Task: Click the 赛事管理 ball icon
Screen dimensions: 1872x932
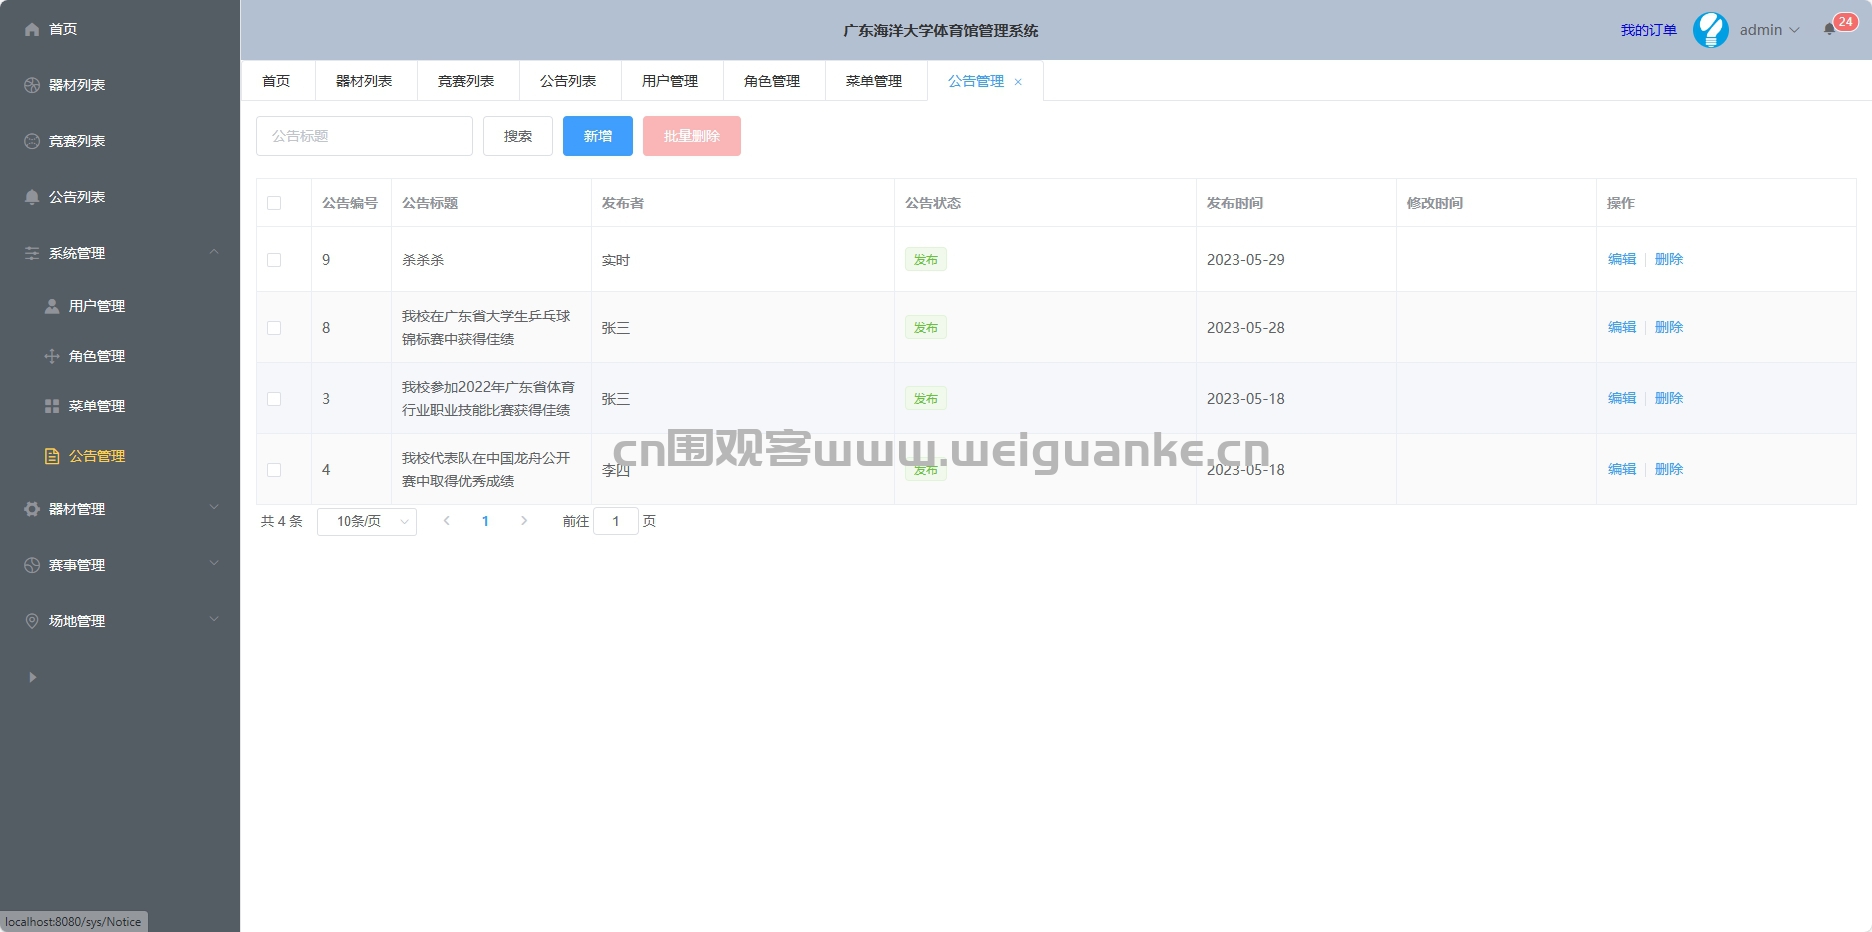Action: tap(32, 565)
